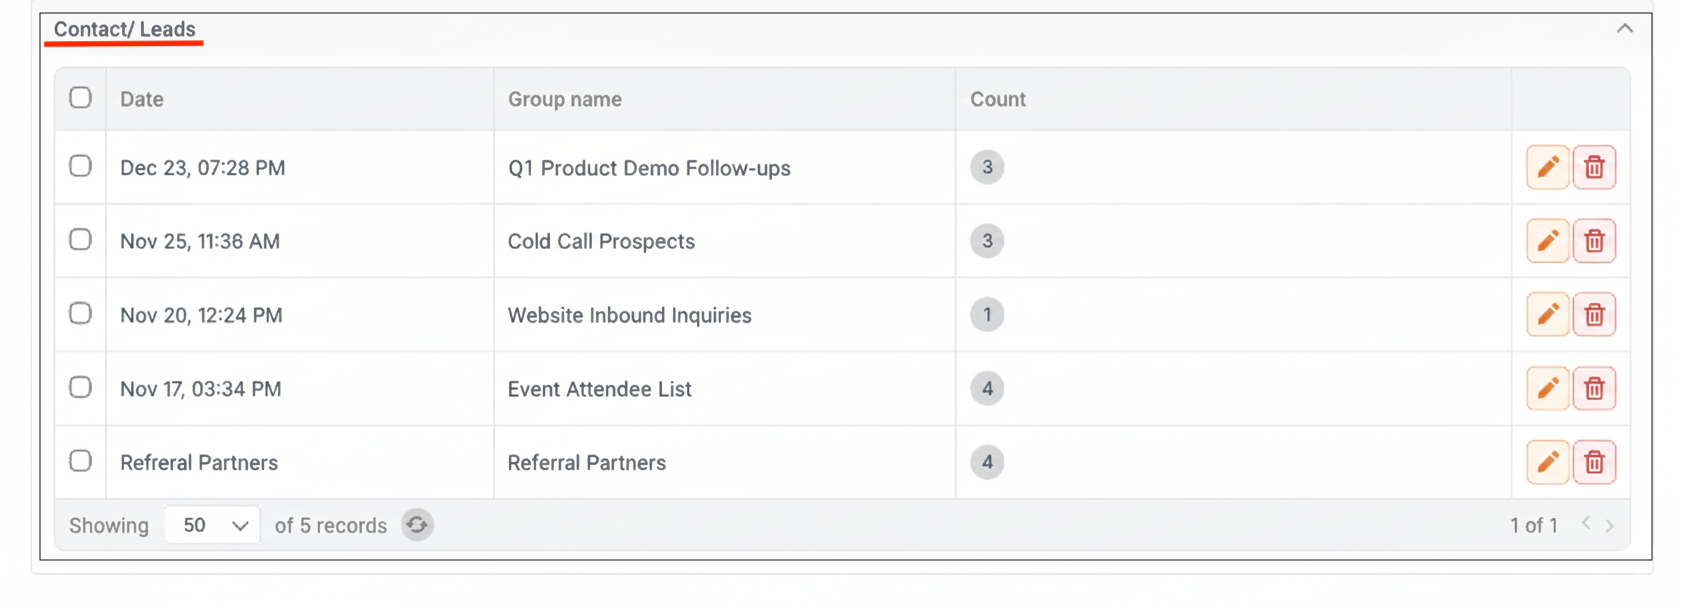
Task: Delete the Cold Call Prospects group
Action: click(x=1594, y=241)
